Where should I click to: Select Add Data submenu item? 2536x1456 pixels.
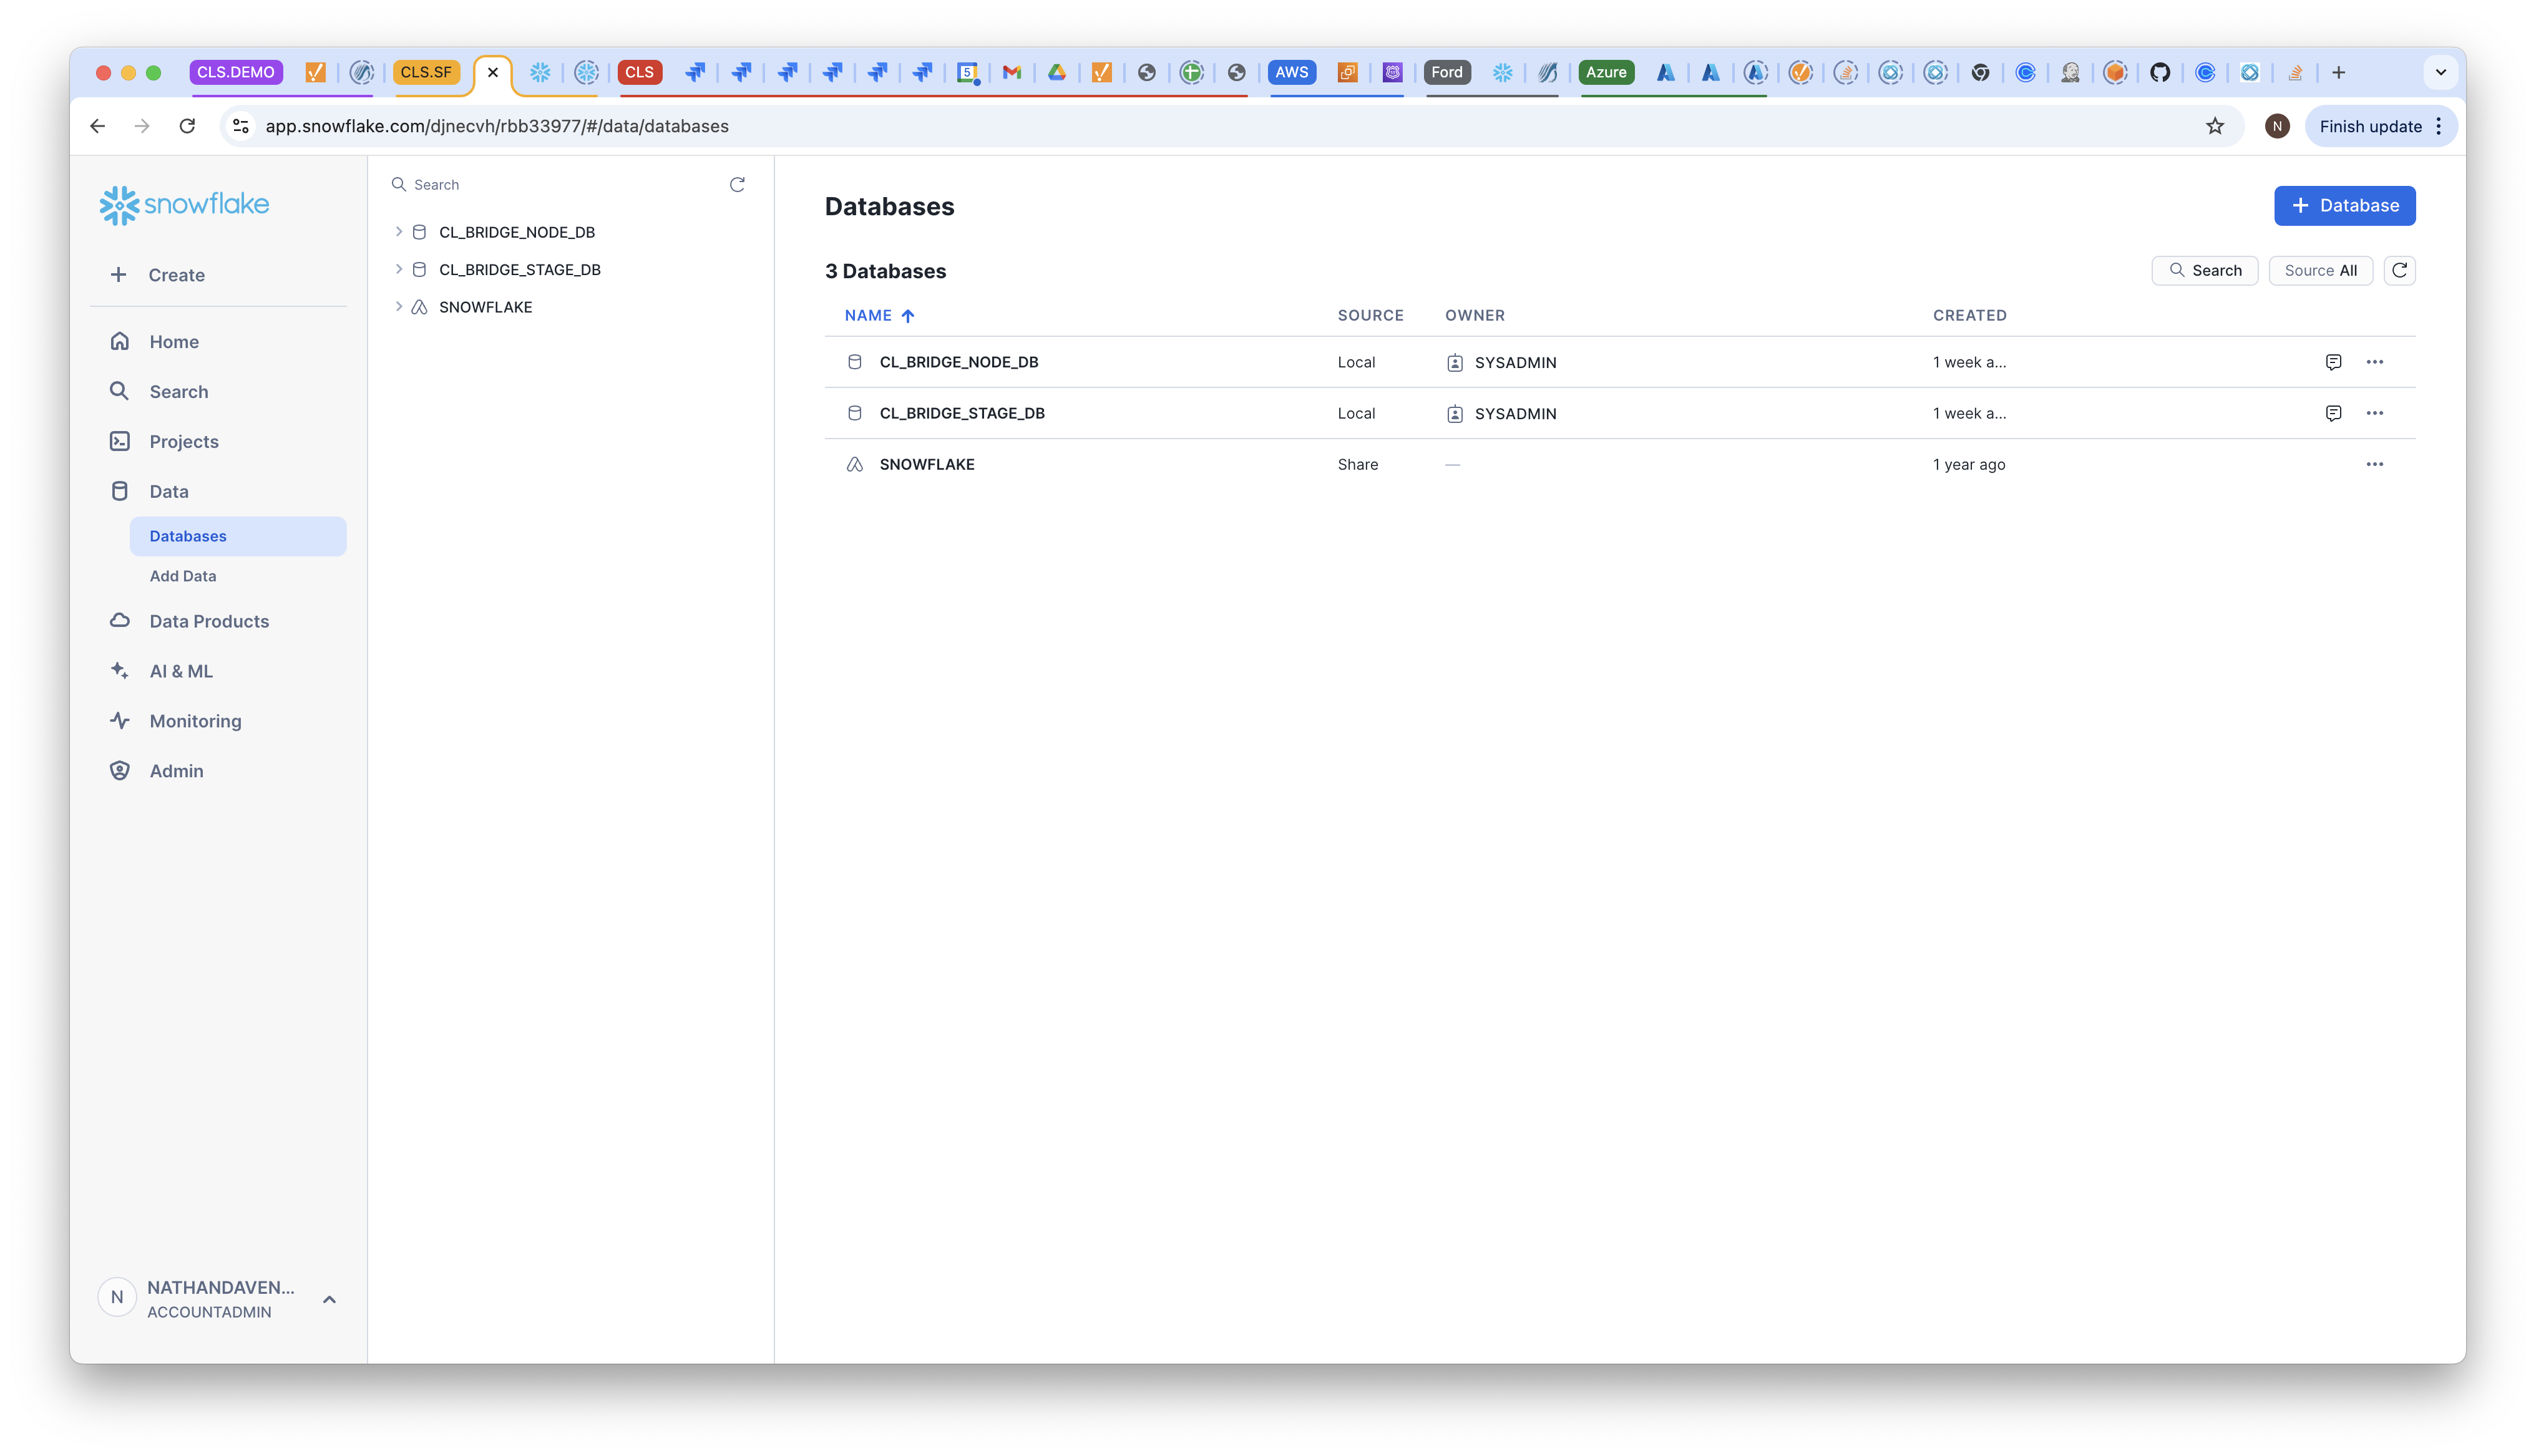tap(183, 576)
